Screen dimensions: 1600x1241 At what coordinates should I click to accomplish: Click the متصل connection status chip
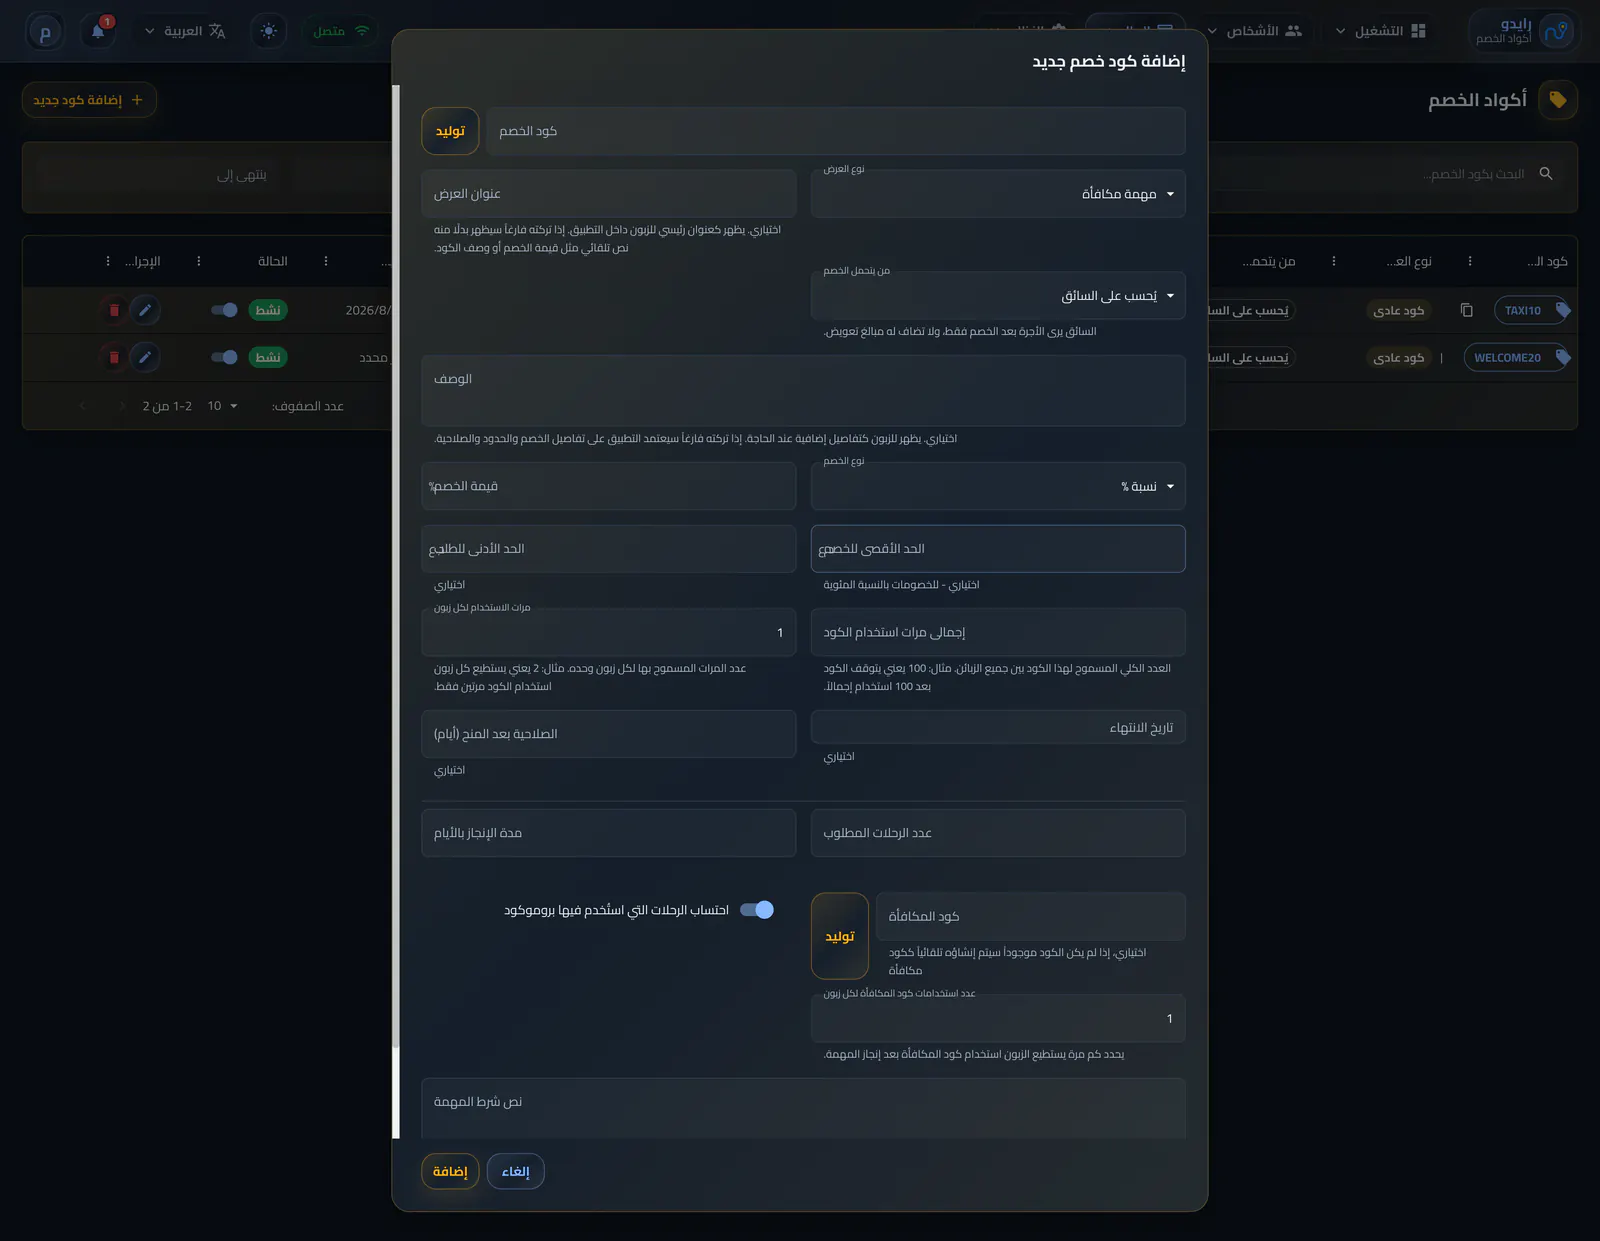point(341,31)
